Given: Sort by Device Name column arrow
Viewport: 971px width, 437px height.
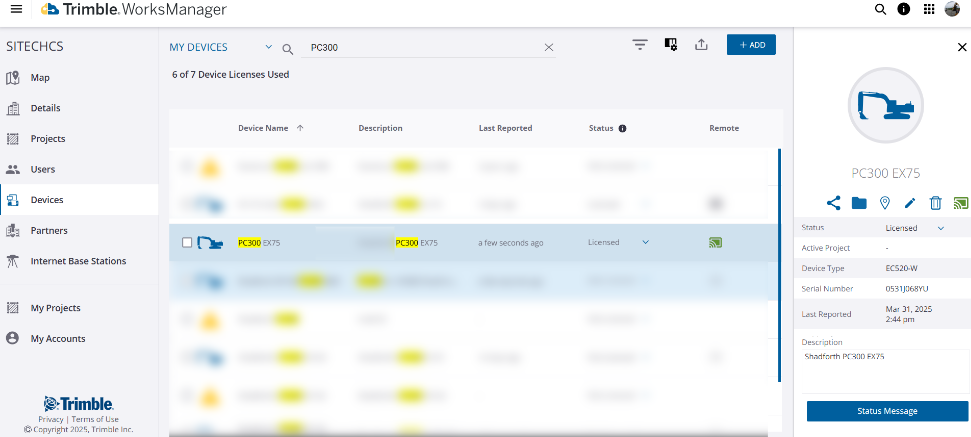Looking at the screenshot, I should (300, 128).
